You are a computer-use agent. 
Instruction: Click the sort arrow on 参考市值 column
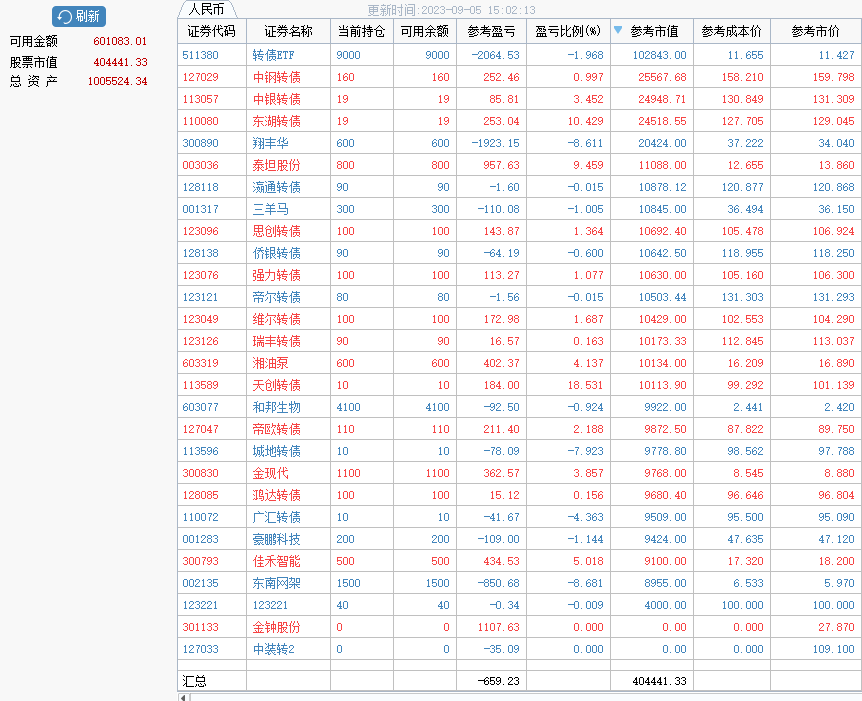click(618, 31)
